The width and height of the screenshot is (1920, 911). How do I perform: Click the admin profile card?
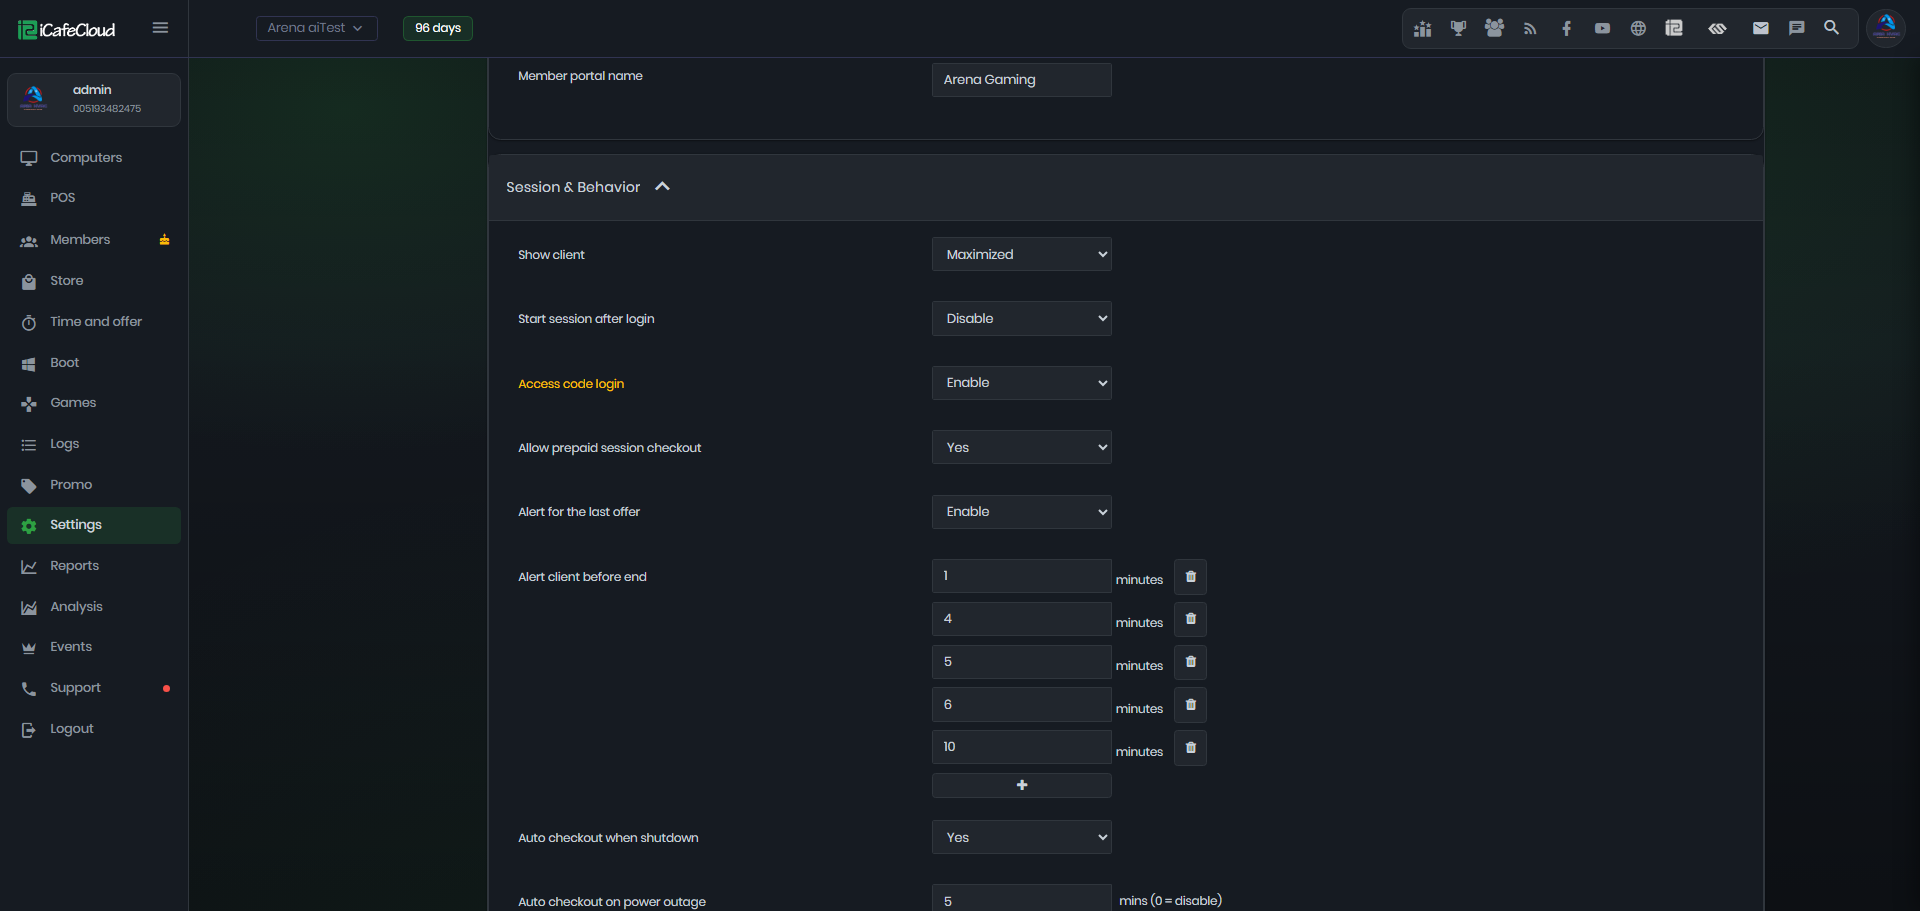tap(94, 100)
